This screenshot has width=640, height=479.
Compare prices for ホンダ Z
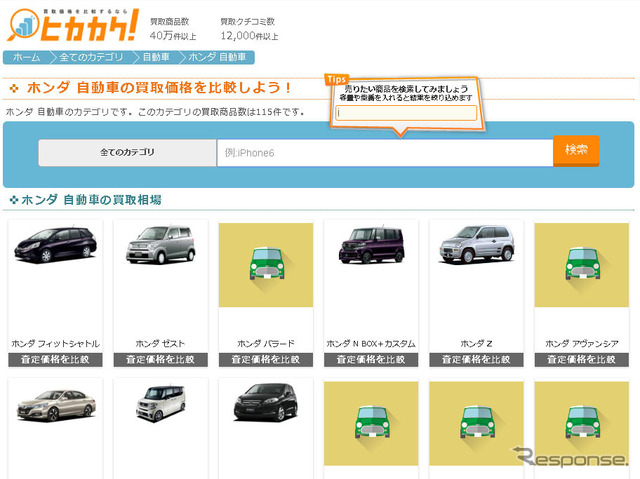(476, 359)
